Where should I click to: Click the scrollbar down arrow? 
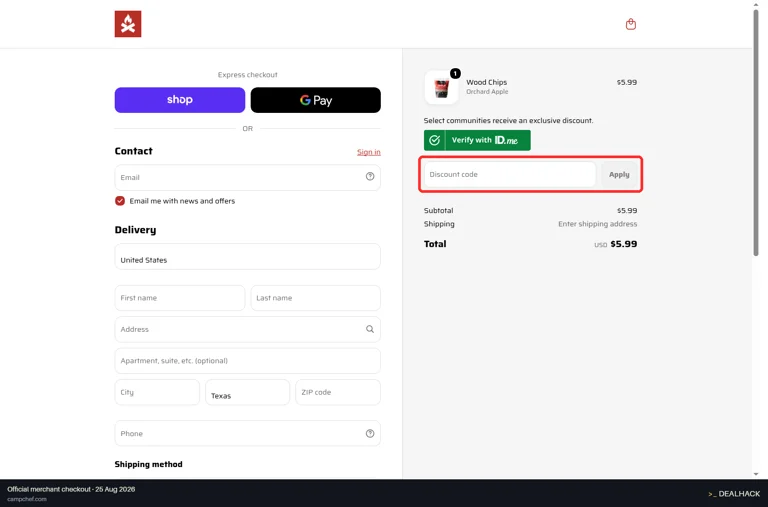click(756, 474)
